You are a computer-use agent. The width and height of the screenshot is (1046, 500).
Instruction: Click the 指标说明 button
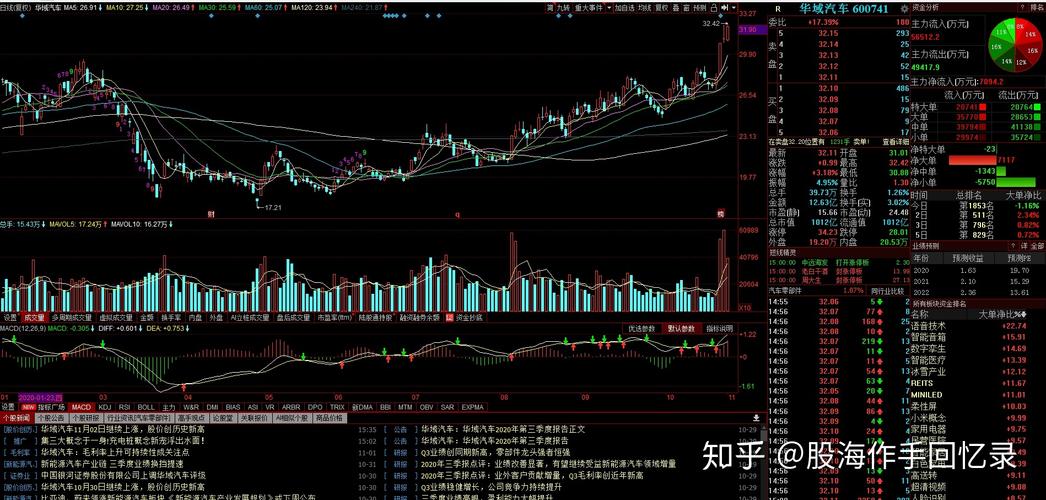coord(720,329)
